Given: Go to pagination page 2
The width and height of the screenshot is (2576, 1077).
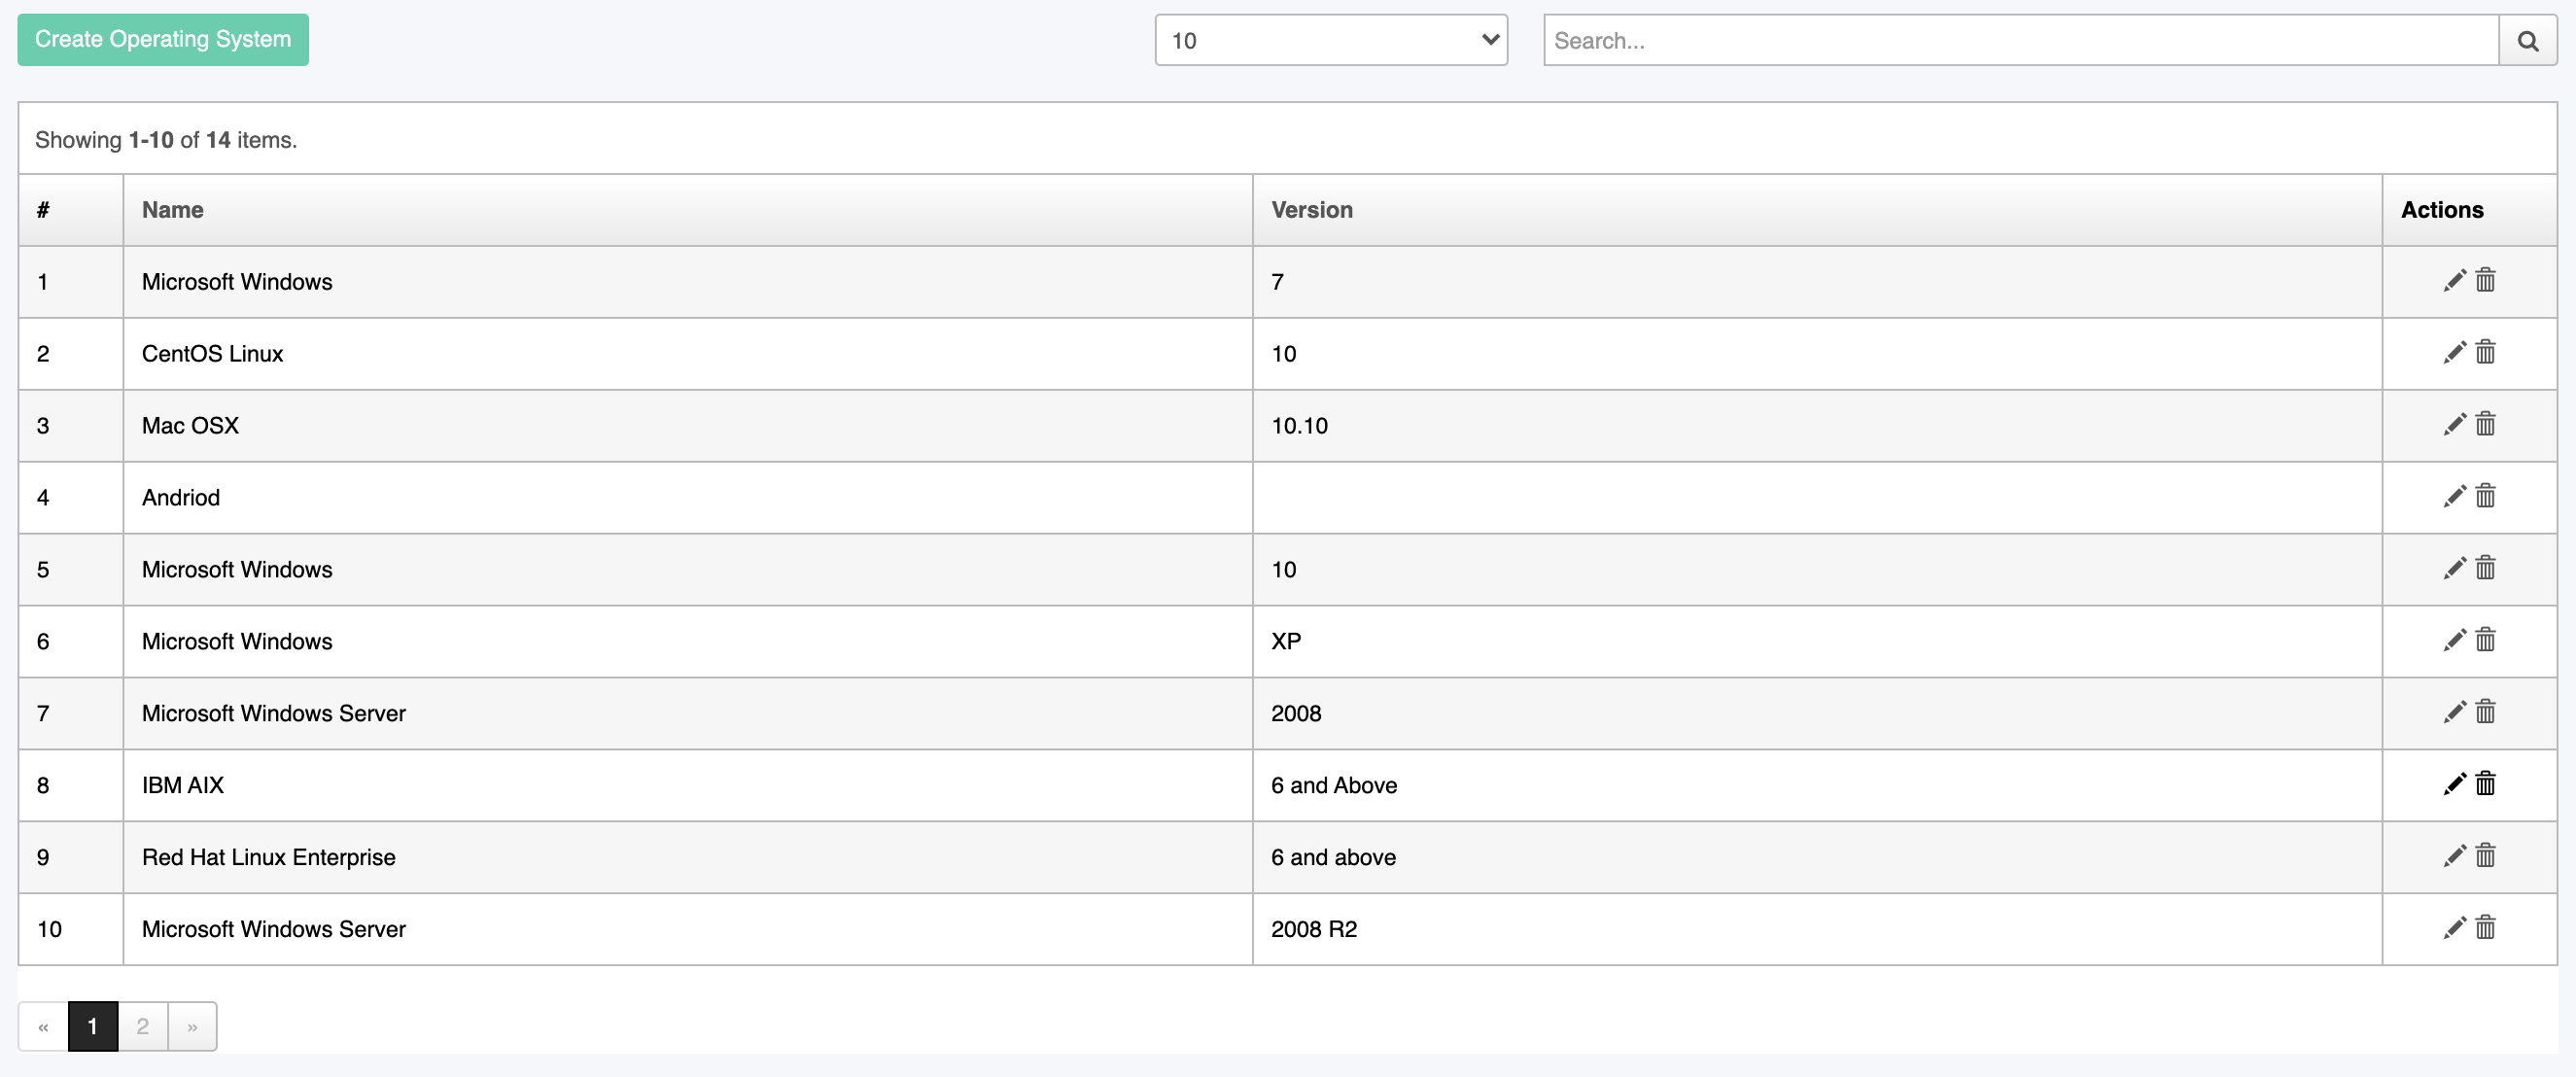Looking at the screenshot, I should (143, 1026).
